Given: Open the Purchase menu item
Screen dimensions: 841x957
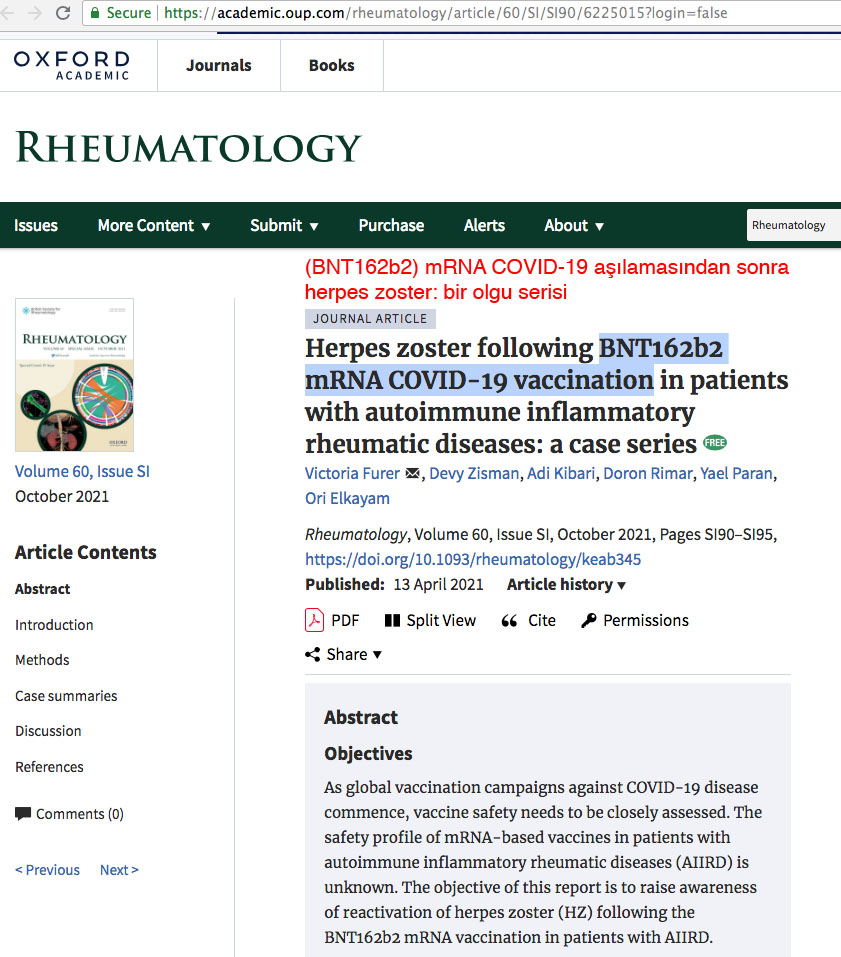Looking at the screenshot, I should click(391, 225).
